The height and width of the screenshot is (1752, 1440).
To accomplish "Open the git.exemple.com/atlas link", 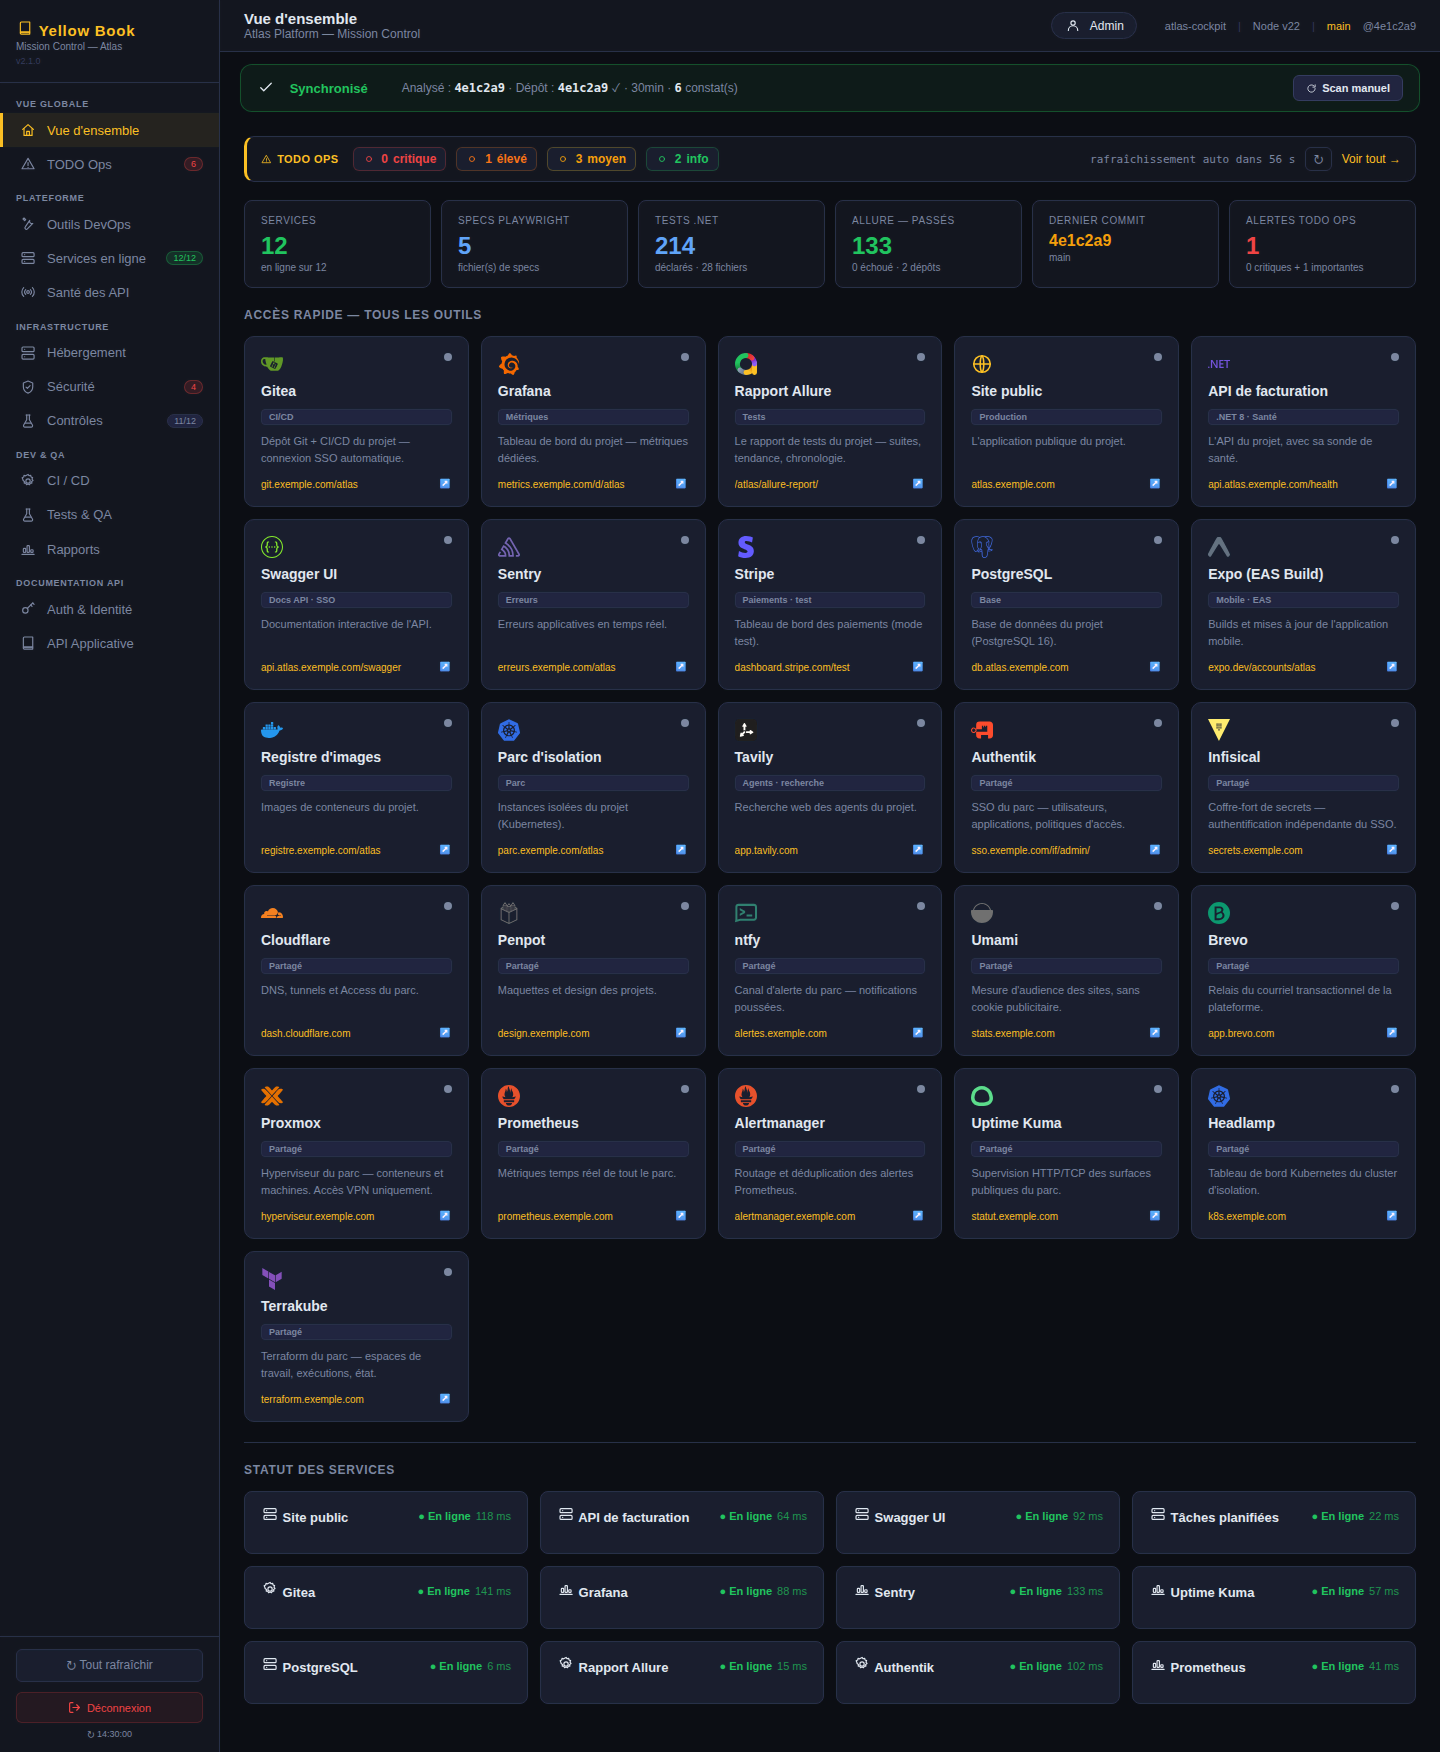I will (x=309, y=484).
